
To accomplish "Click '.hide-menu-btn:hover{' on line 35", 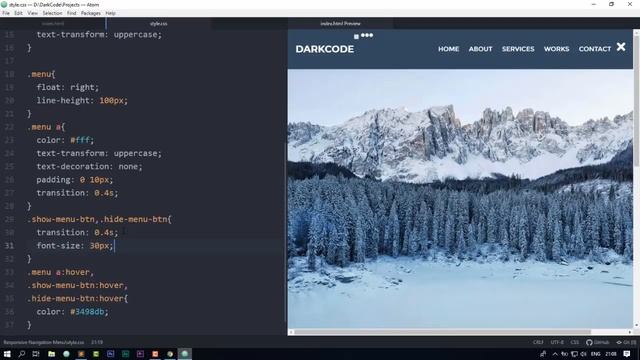I will coord(78,298).
